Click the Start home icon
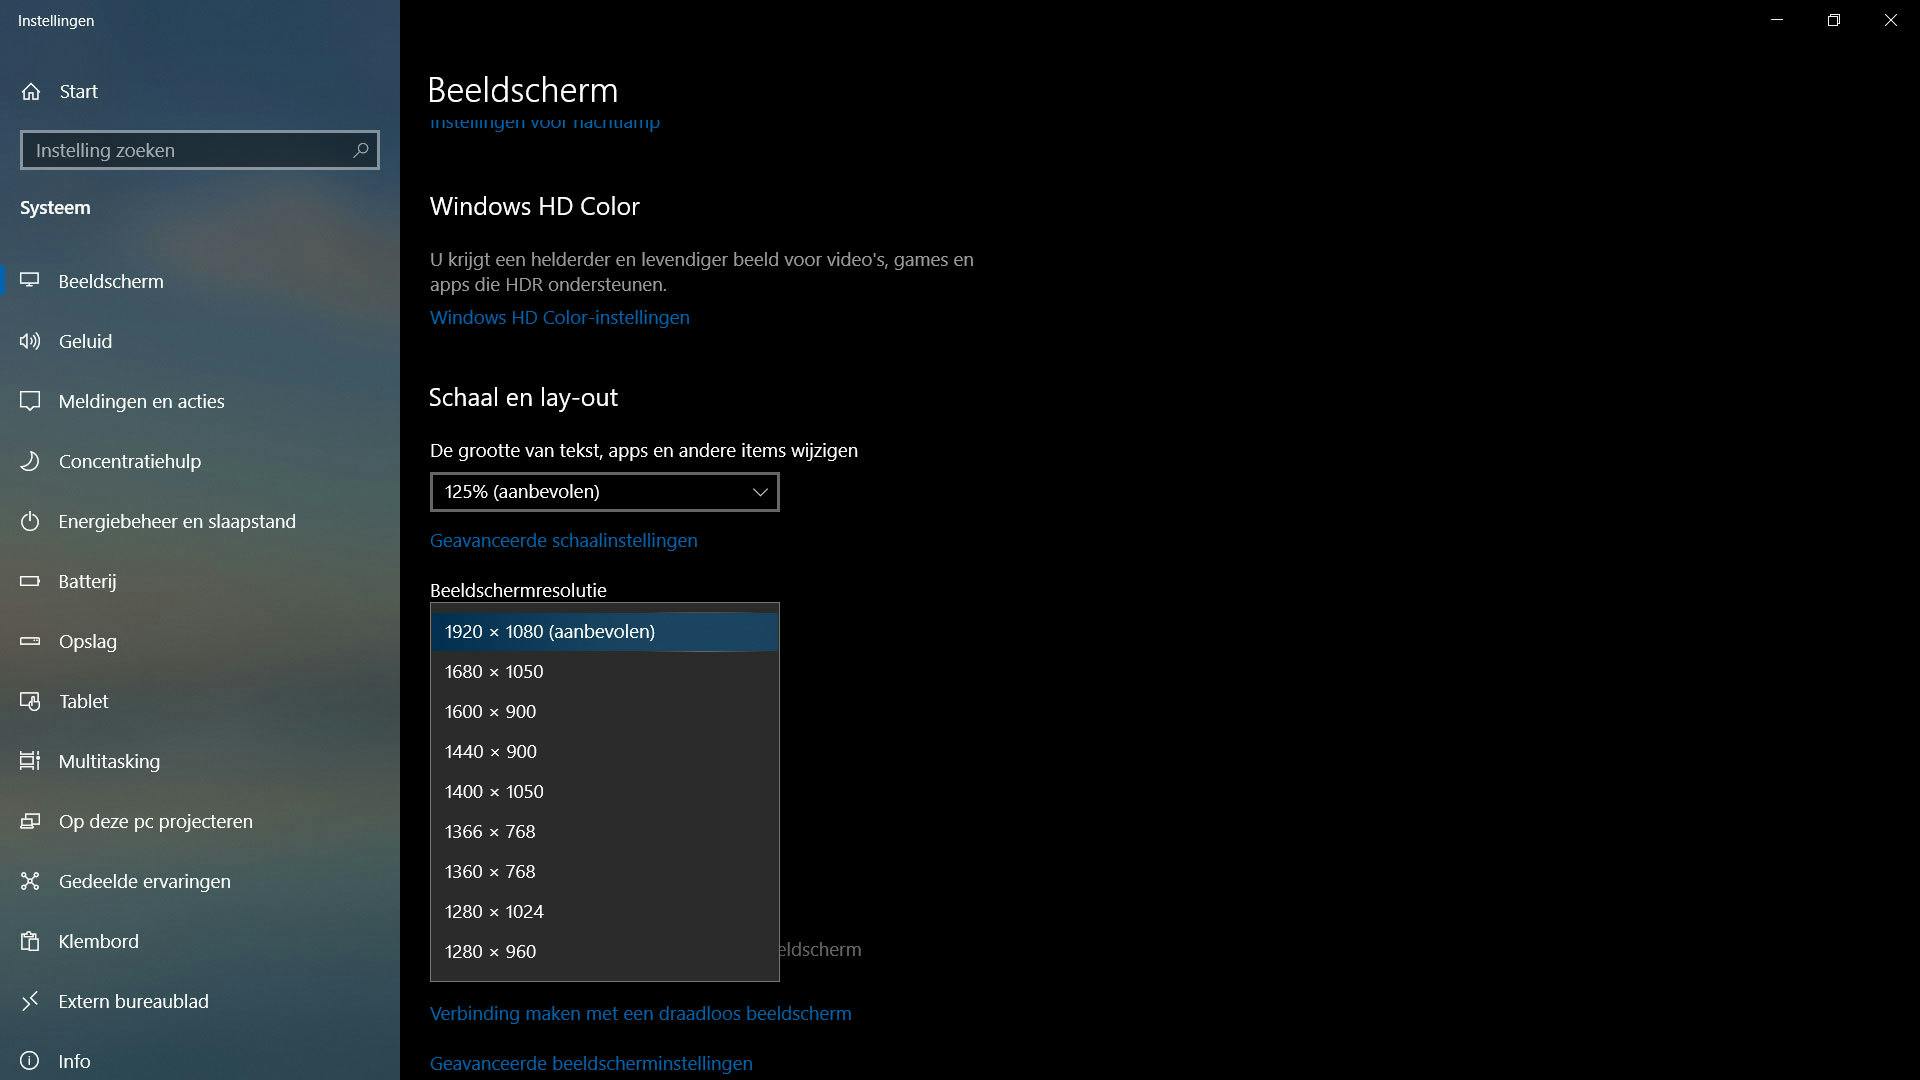The image size is (1920, 1080). tap(31, 91)
